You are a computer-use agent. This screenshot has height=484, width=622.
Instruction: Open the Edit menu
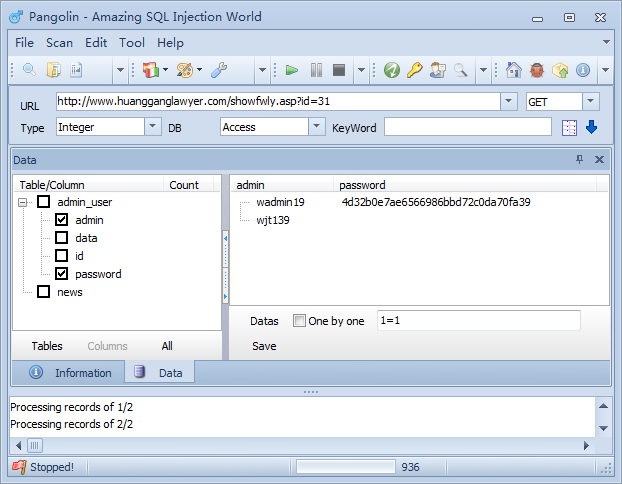tap(96, 42)
